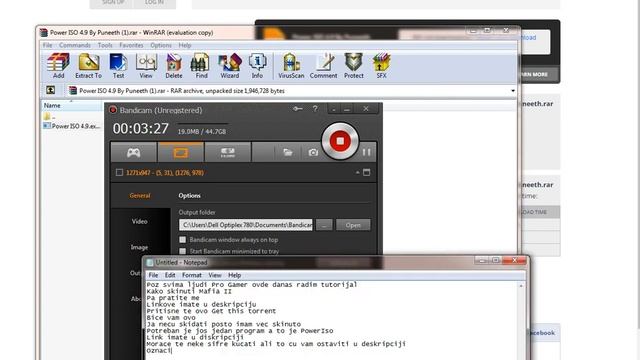Open Notepad Format menu

(192, 275)
